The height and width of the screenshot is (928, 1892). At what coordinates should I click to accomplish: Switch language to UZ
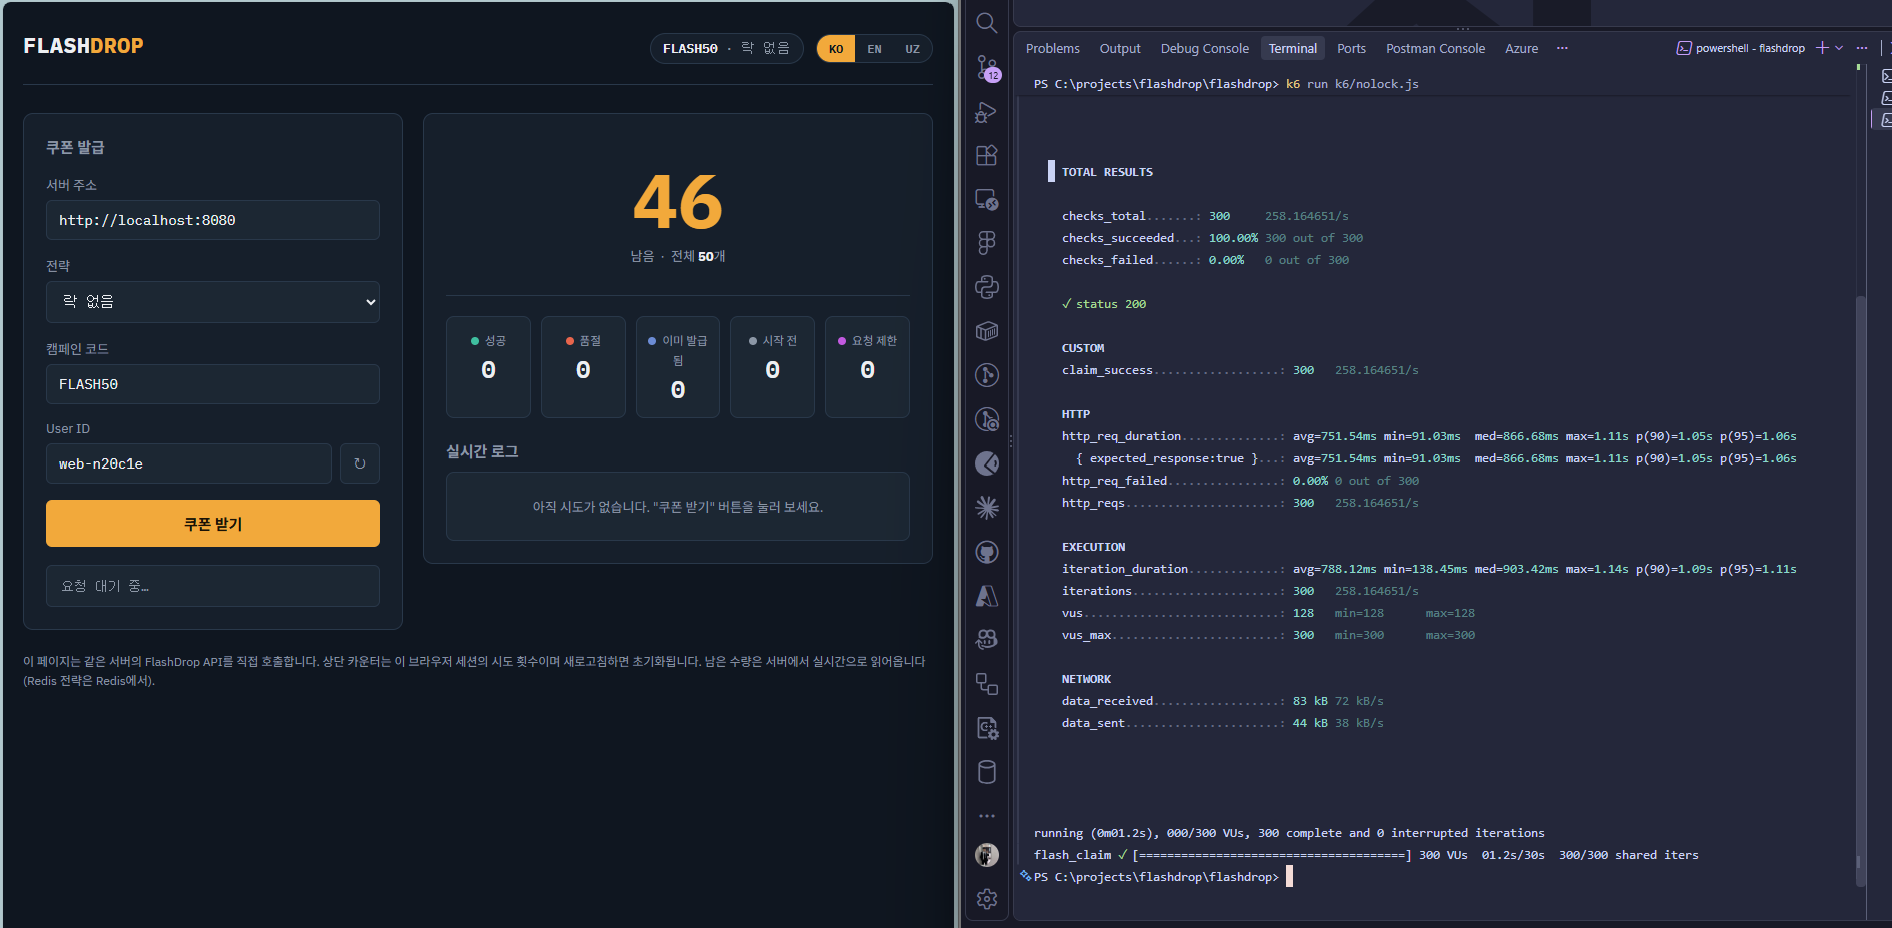pos(912,49)
